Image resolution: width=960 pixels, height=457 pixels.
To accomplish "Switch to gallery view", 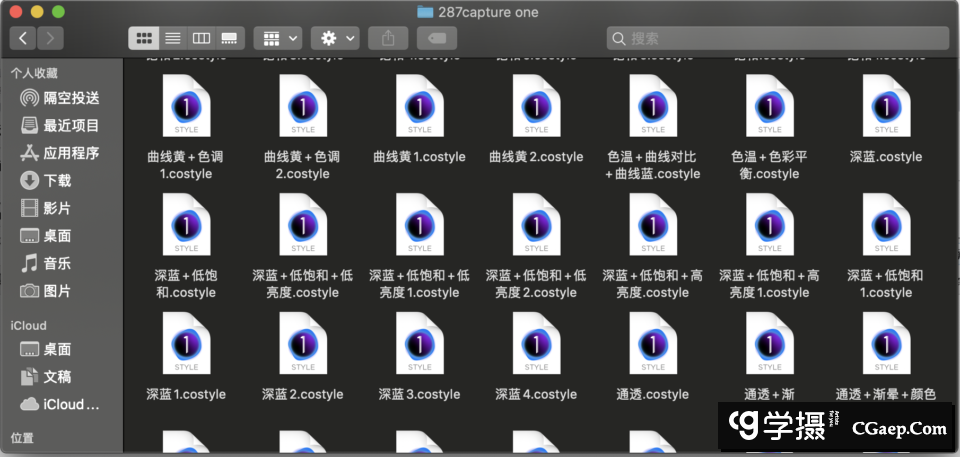I will coord(230,39).
